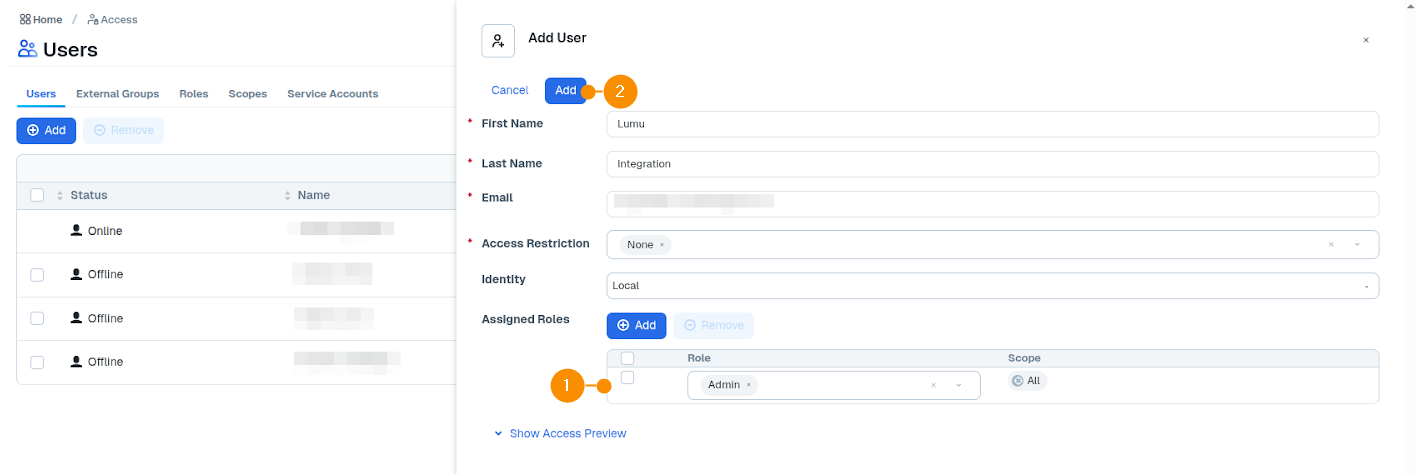1416x474 pixels.
Task: Sort the users list by Status
Action: pos(60,196)
